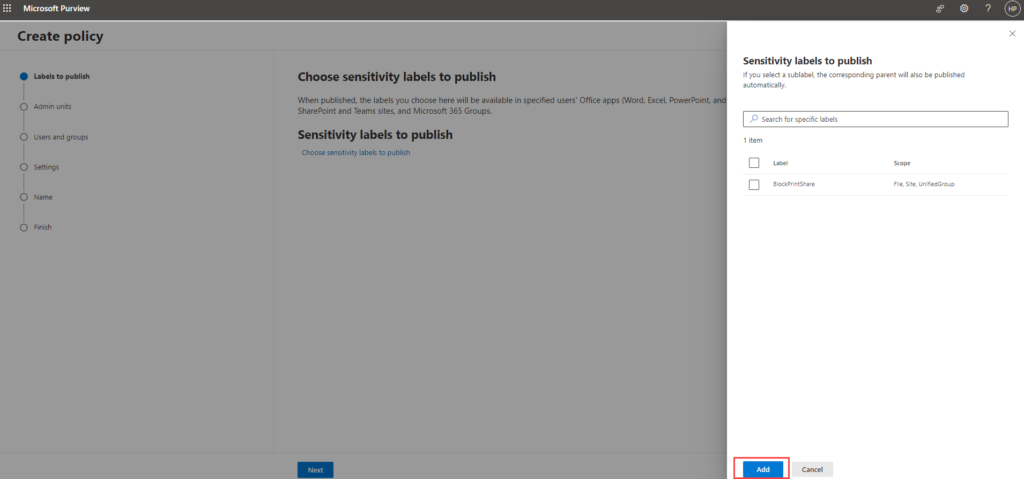
Task: Sort by the Scope column header
Action: tap(902, 162)
